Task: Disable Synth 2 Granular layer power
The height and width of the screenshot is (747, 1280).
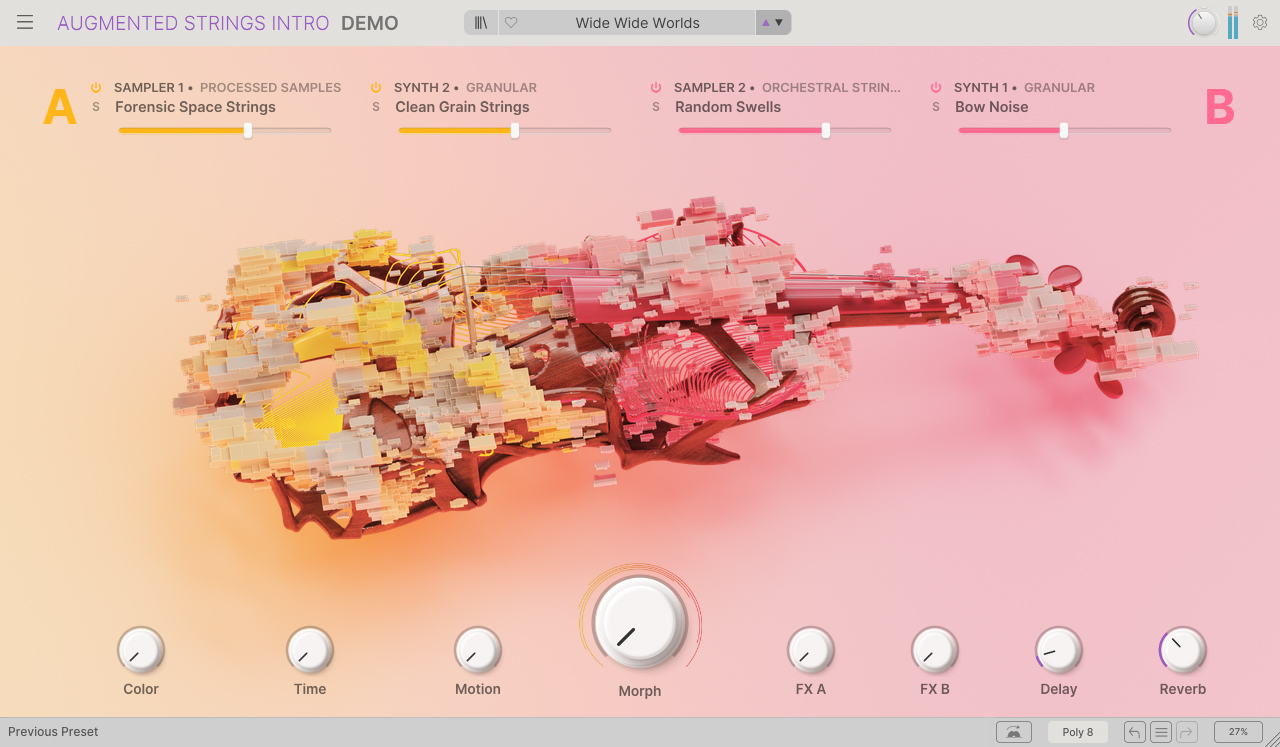Action: [x=376, y=88]
